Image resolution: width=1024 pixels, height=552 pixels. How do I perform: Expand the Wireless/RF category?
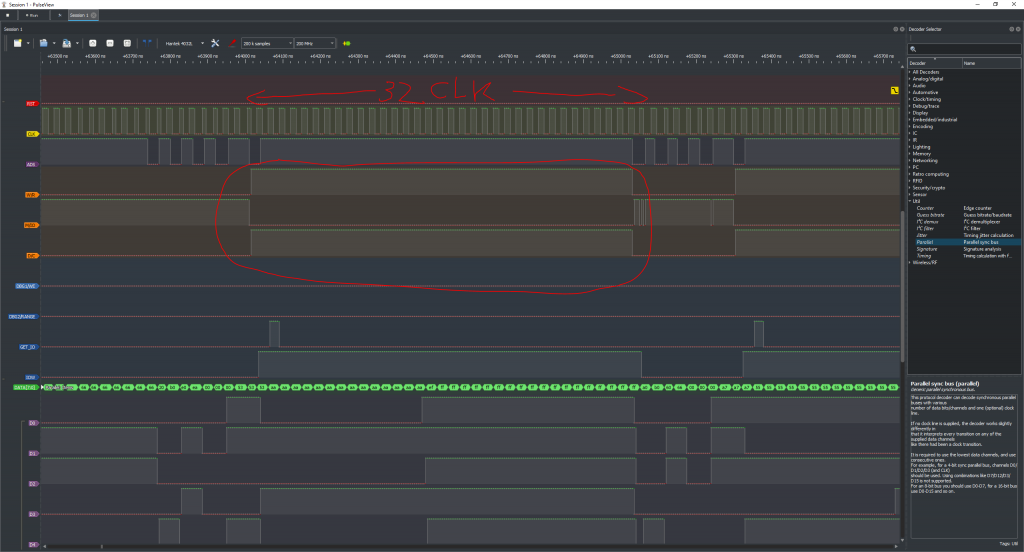(x=910, y=263)
